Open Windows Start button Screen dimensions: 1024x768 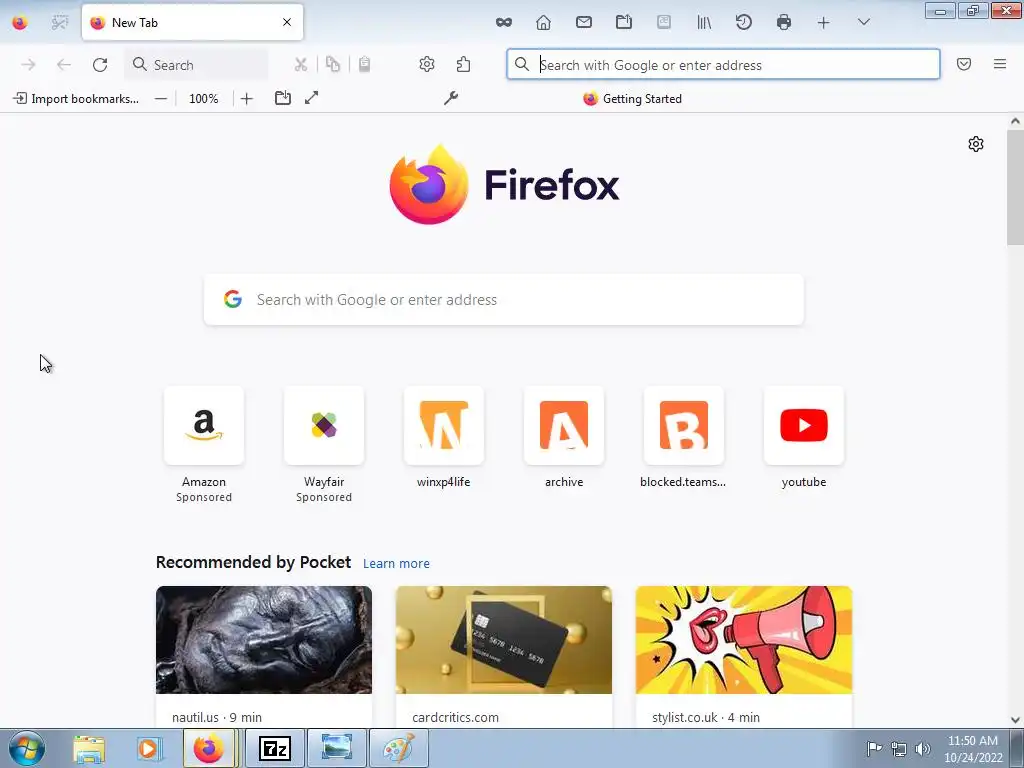[x=27, y=748]
